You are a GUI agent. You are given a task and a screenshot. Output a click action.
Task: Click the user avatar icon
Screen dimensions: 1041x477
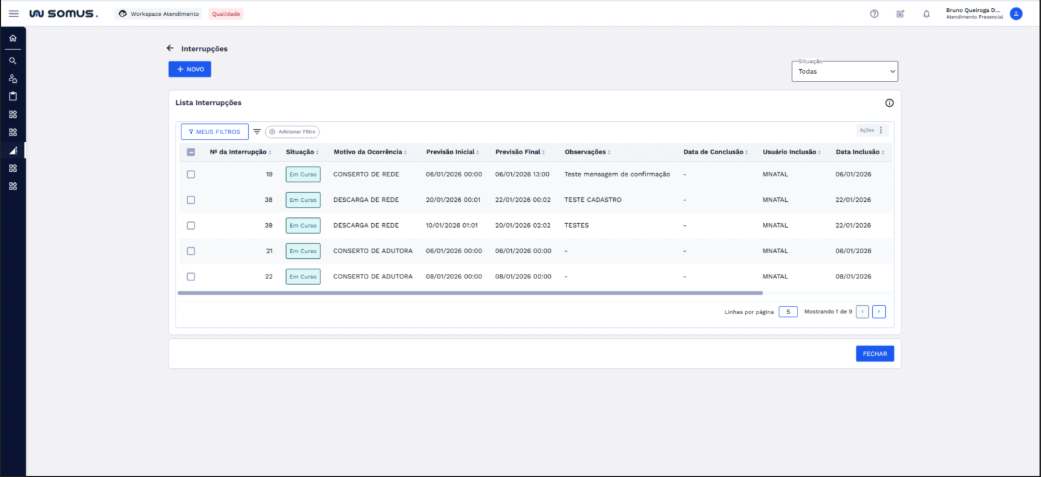1016,14
